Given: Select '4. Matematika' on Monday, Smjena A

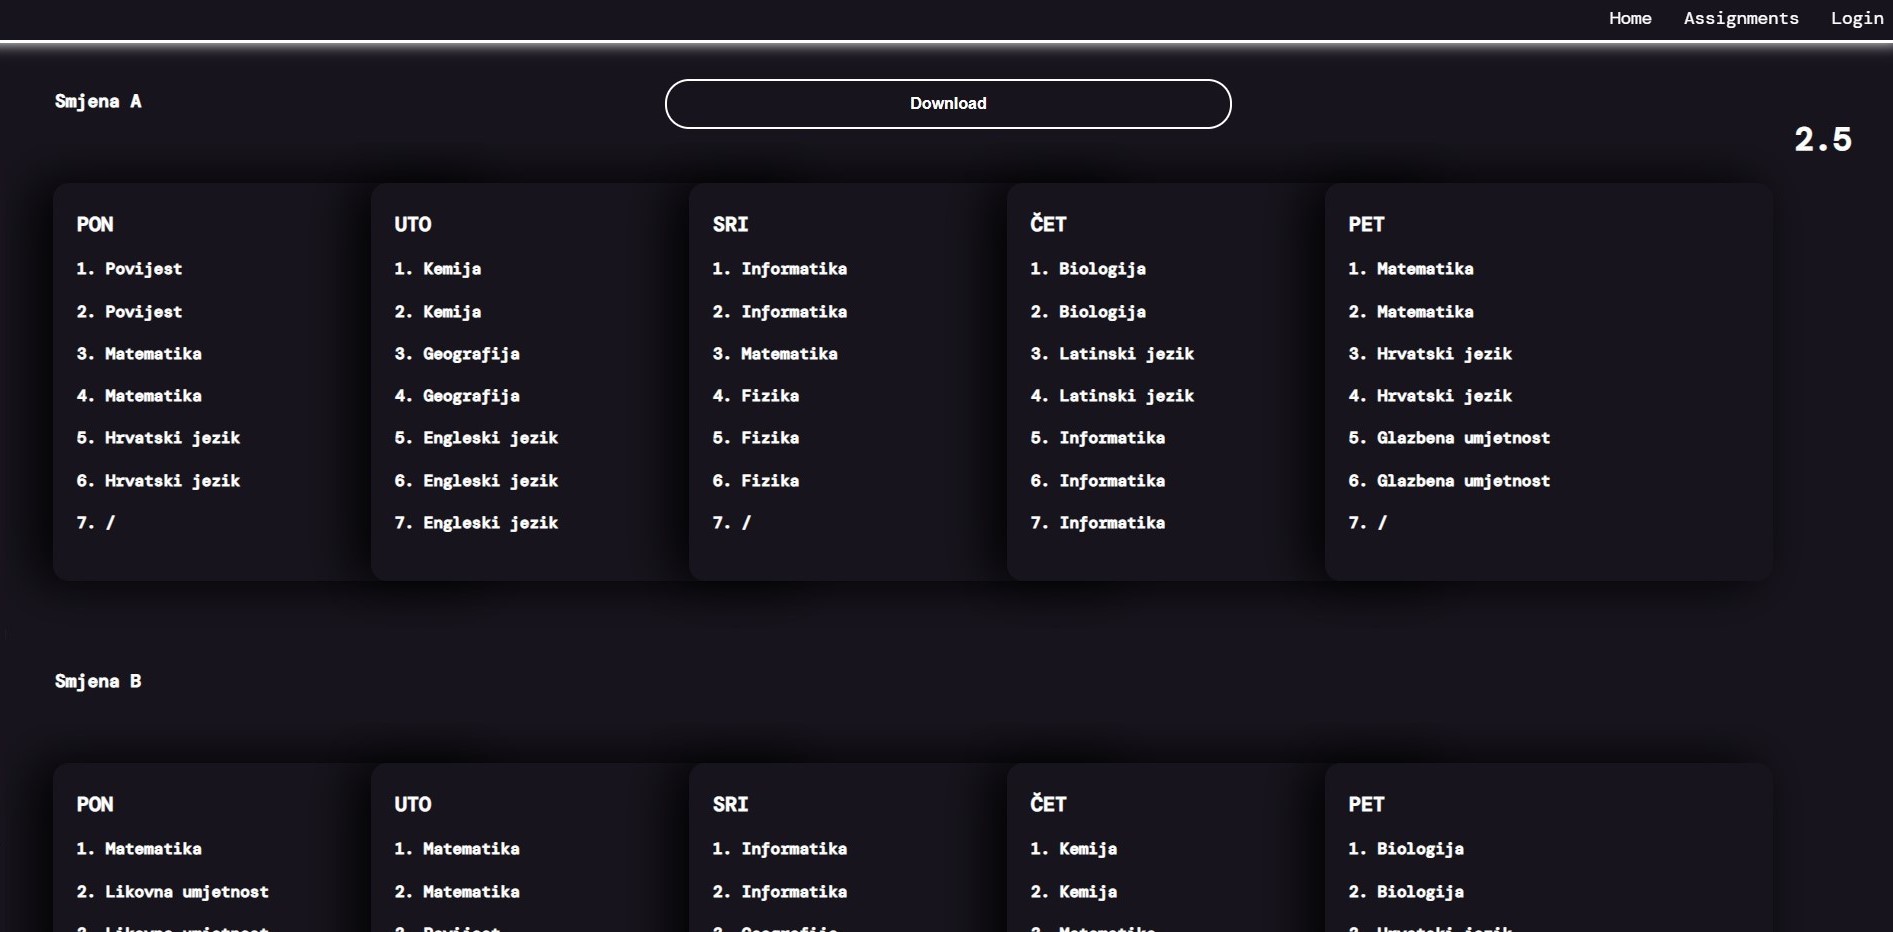Looking at the screenshot, I should (x=139, y=396).
